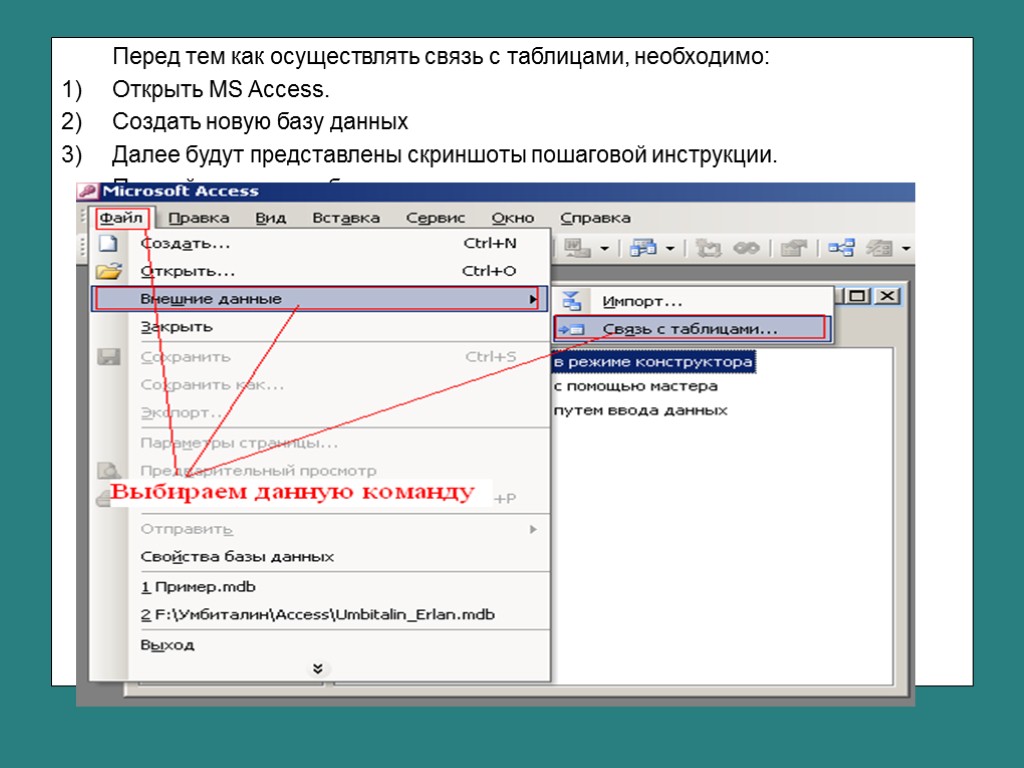Click the Properties toolbar icon
The image size is (1024, 768).
click(x=794, y=248)
